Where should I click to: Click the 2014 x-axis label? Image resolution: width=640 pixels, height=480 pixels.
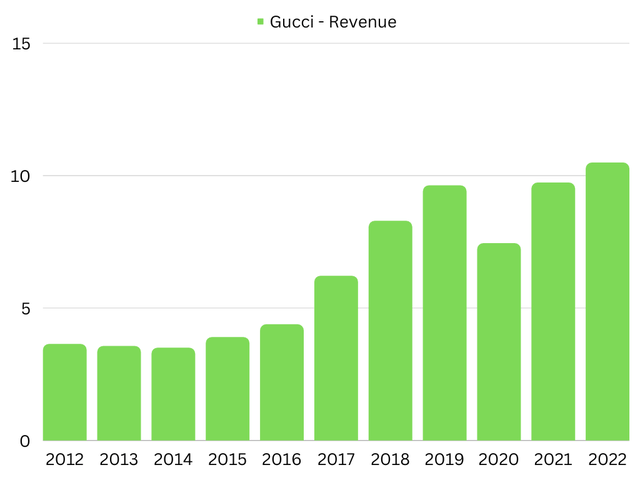point(173,460)
